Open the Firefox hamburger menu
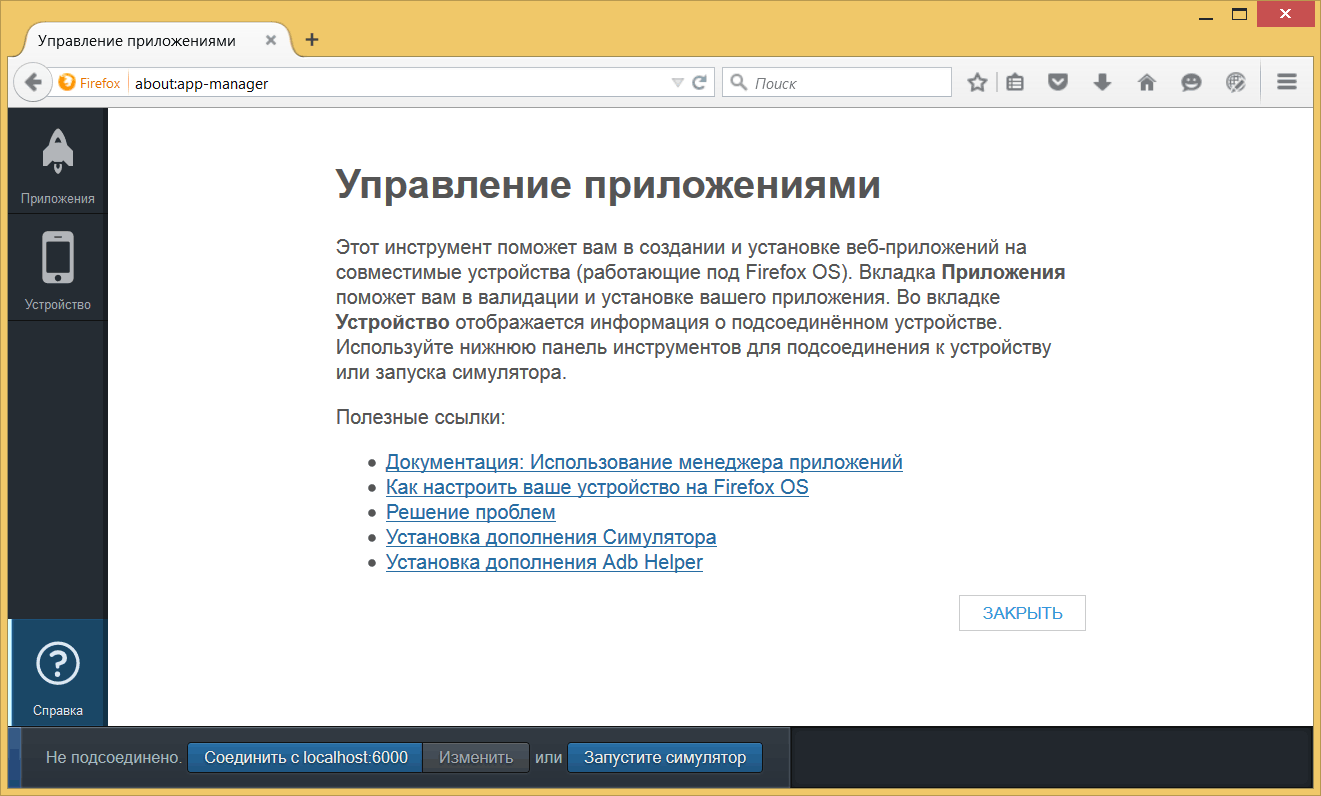This screenshot has width=1321, height=796. tap(1287, 83)
